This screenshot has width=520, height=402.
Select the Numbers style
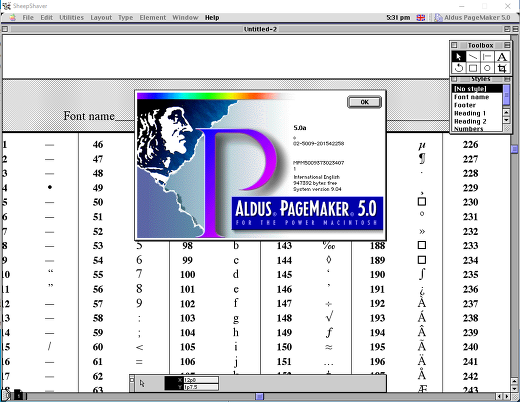pyautogui.click(x=477, y=128)
